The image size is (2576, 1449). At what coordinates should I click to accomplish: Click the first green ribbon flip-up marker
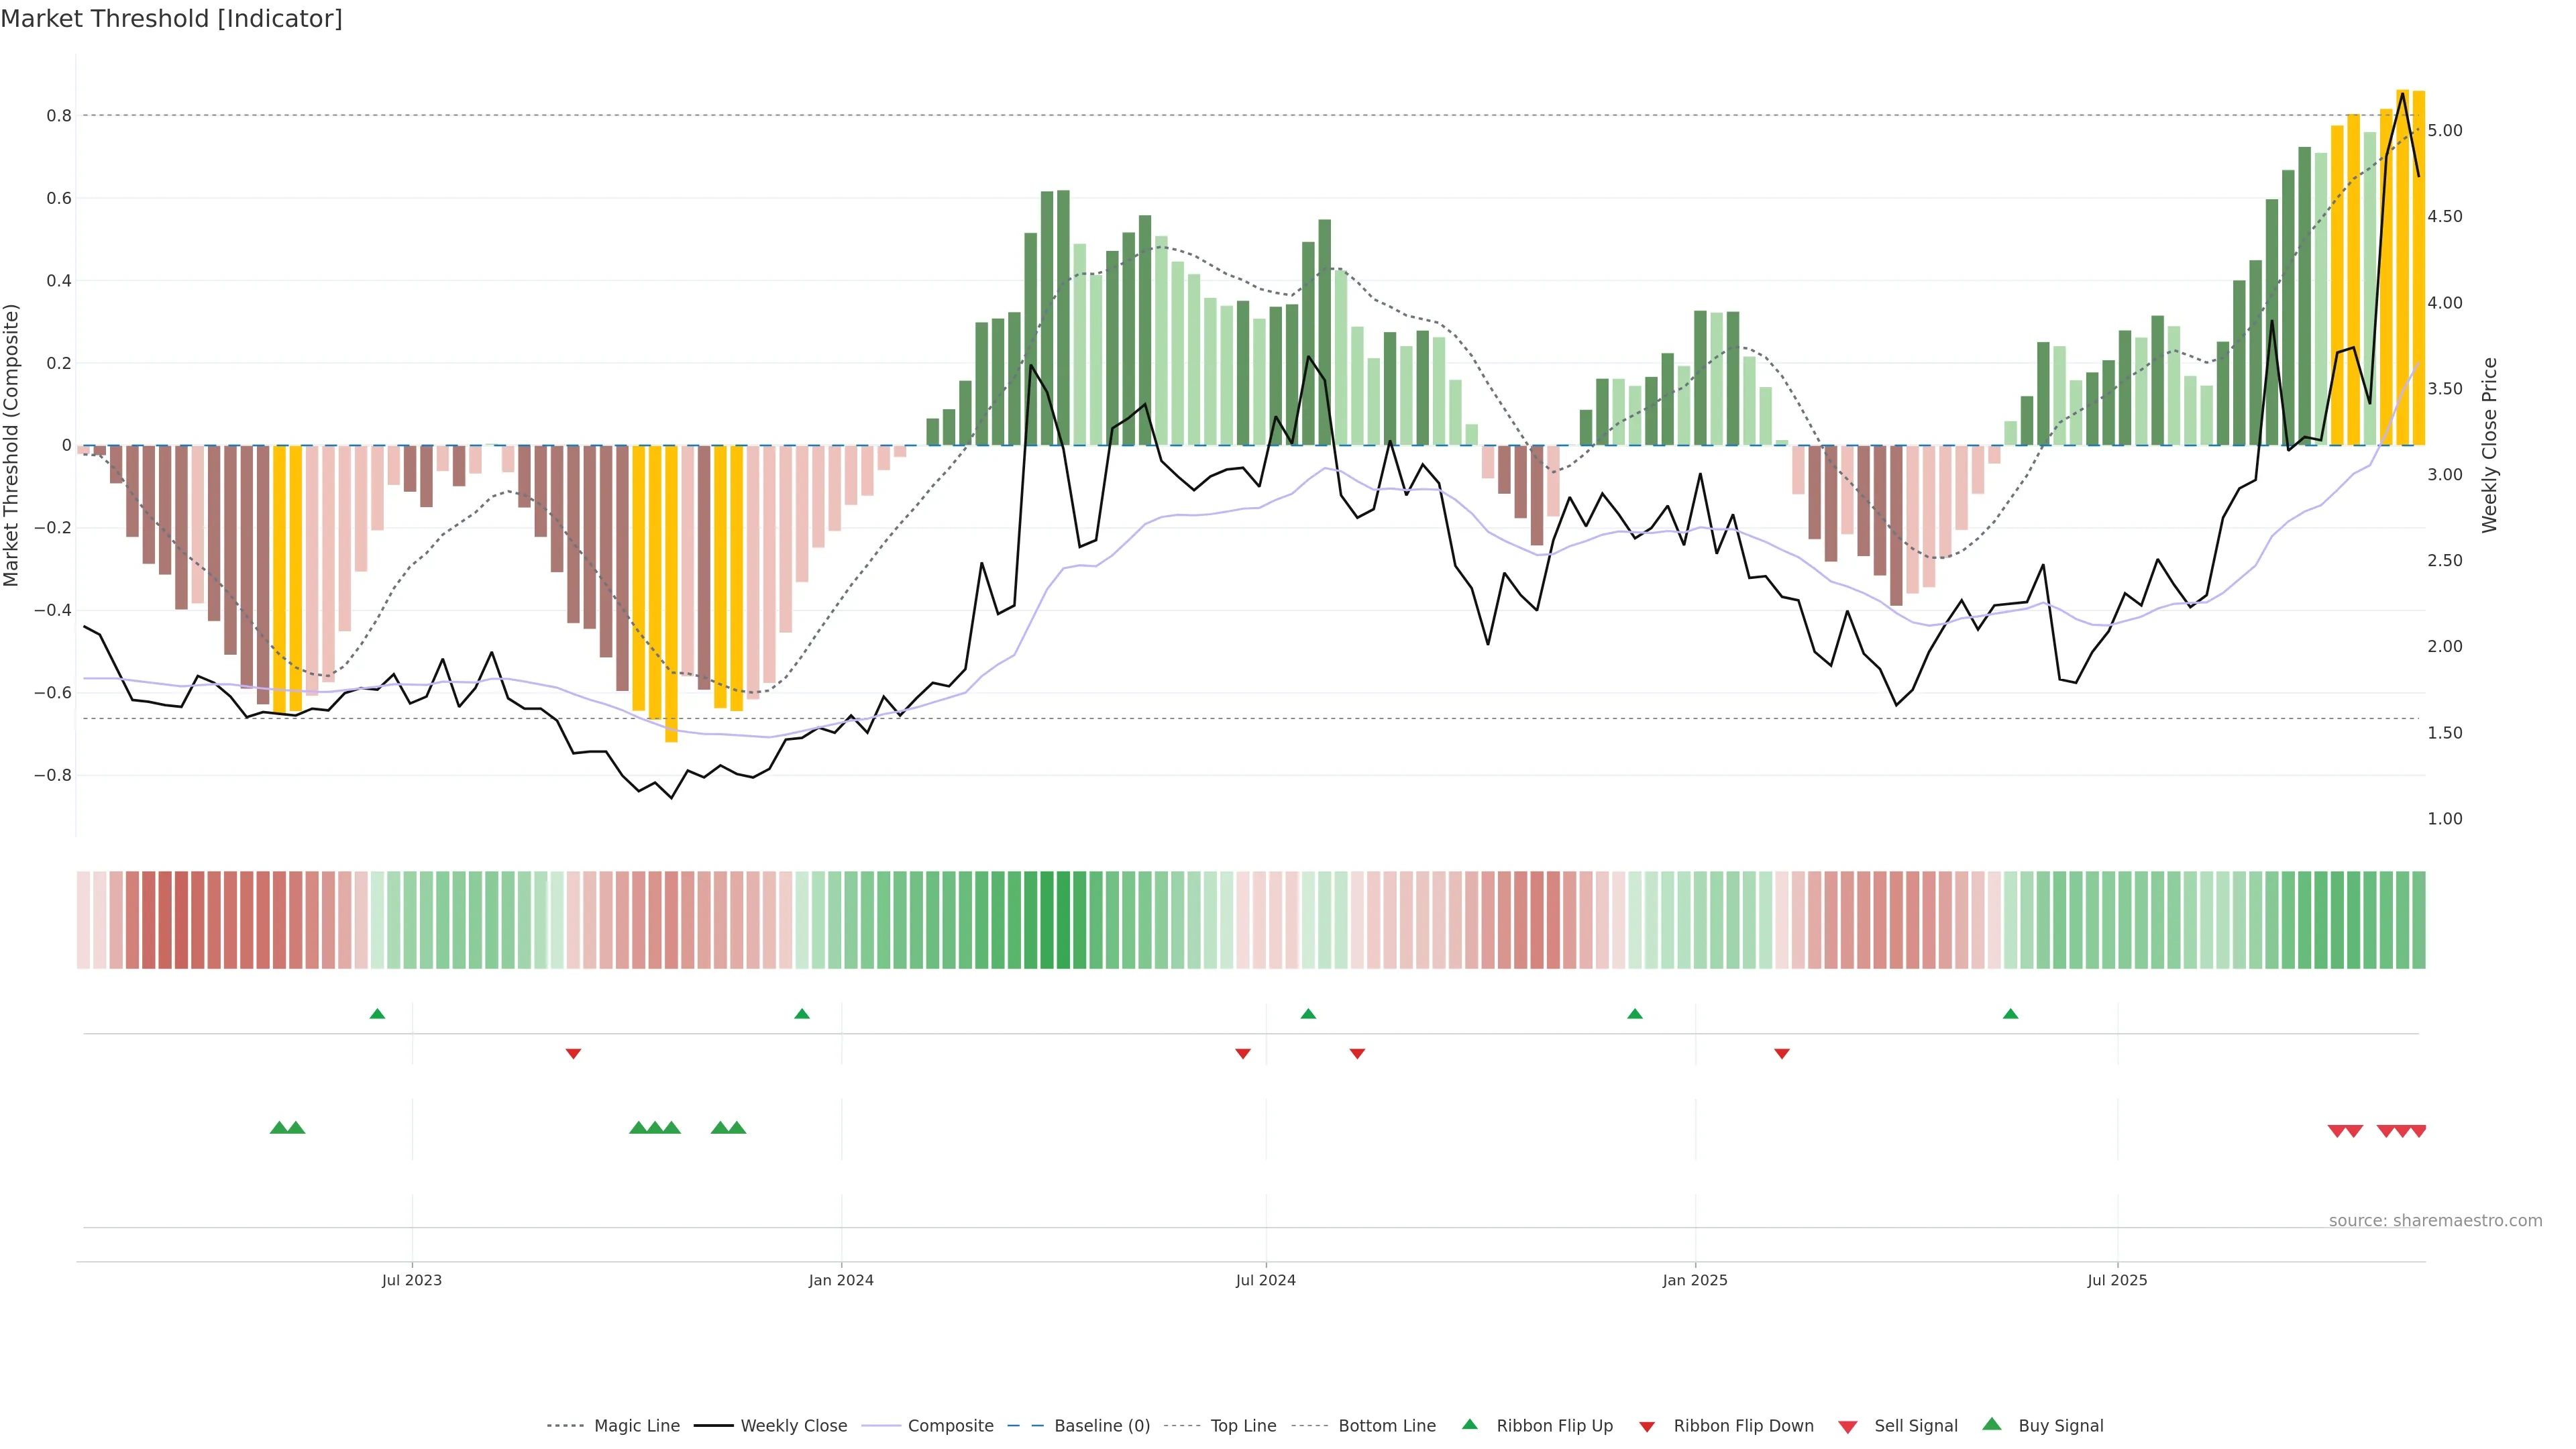click(377, 1014)
